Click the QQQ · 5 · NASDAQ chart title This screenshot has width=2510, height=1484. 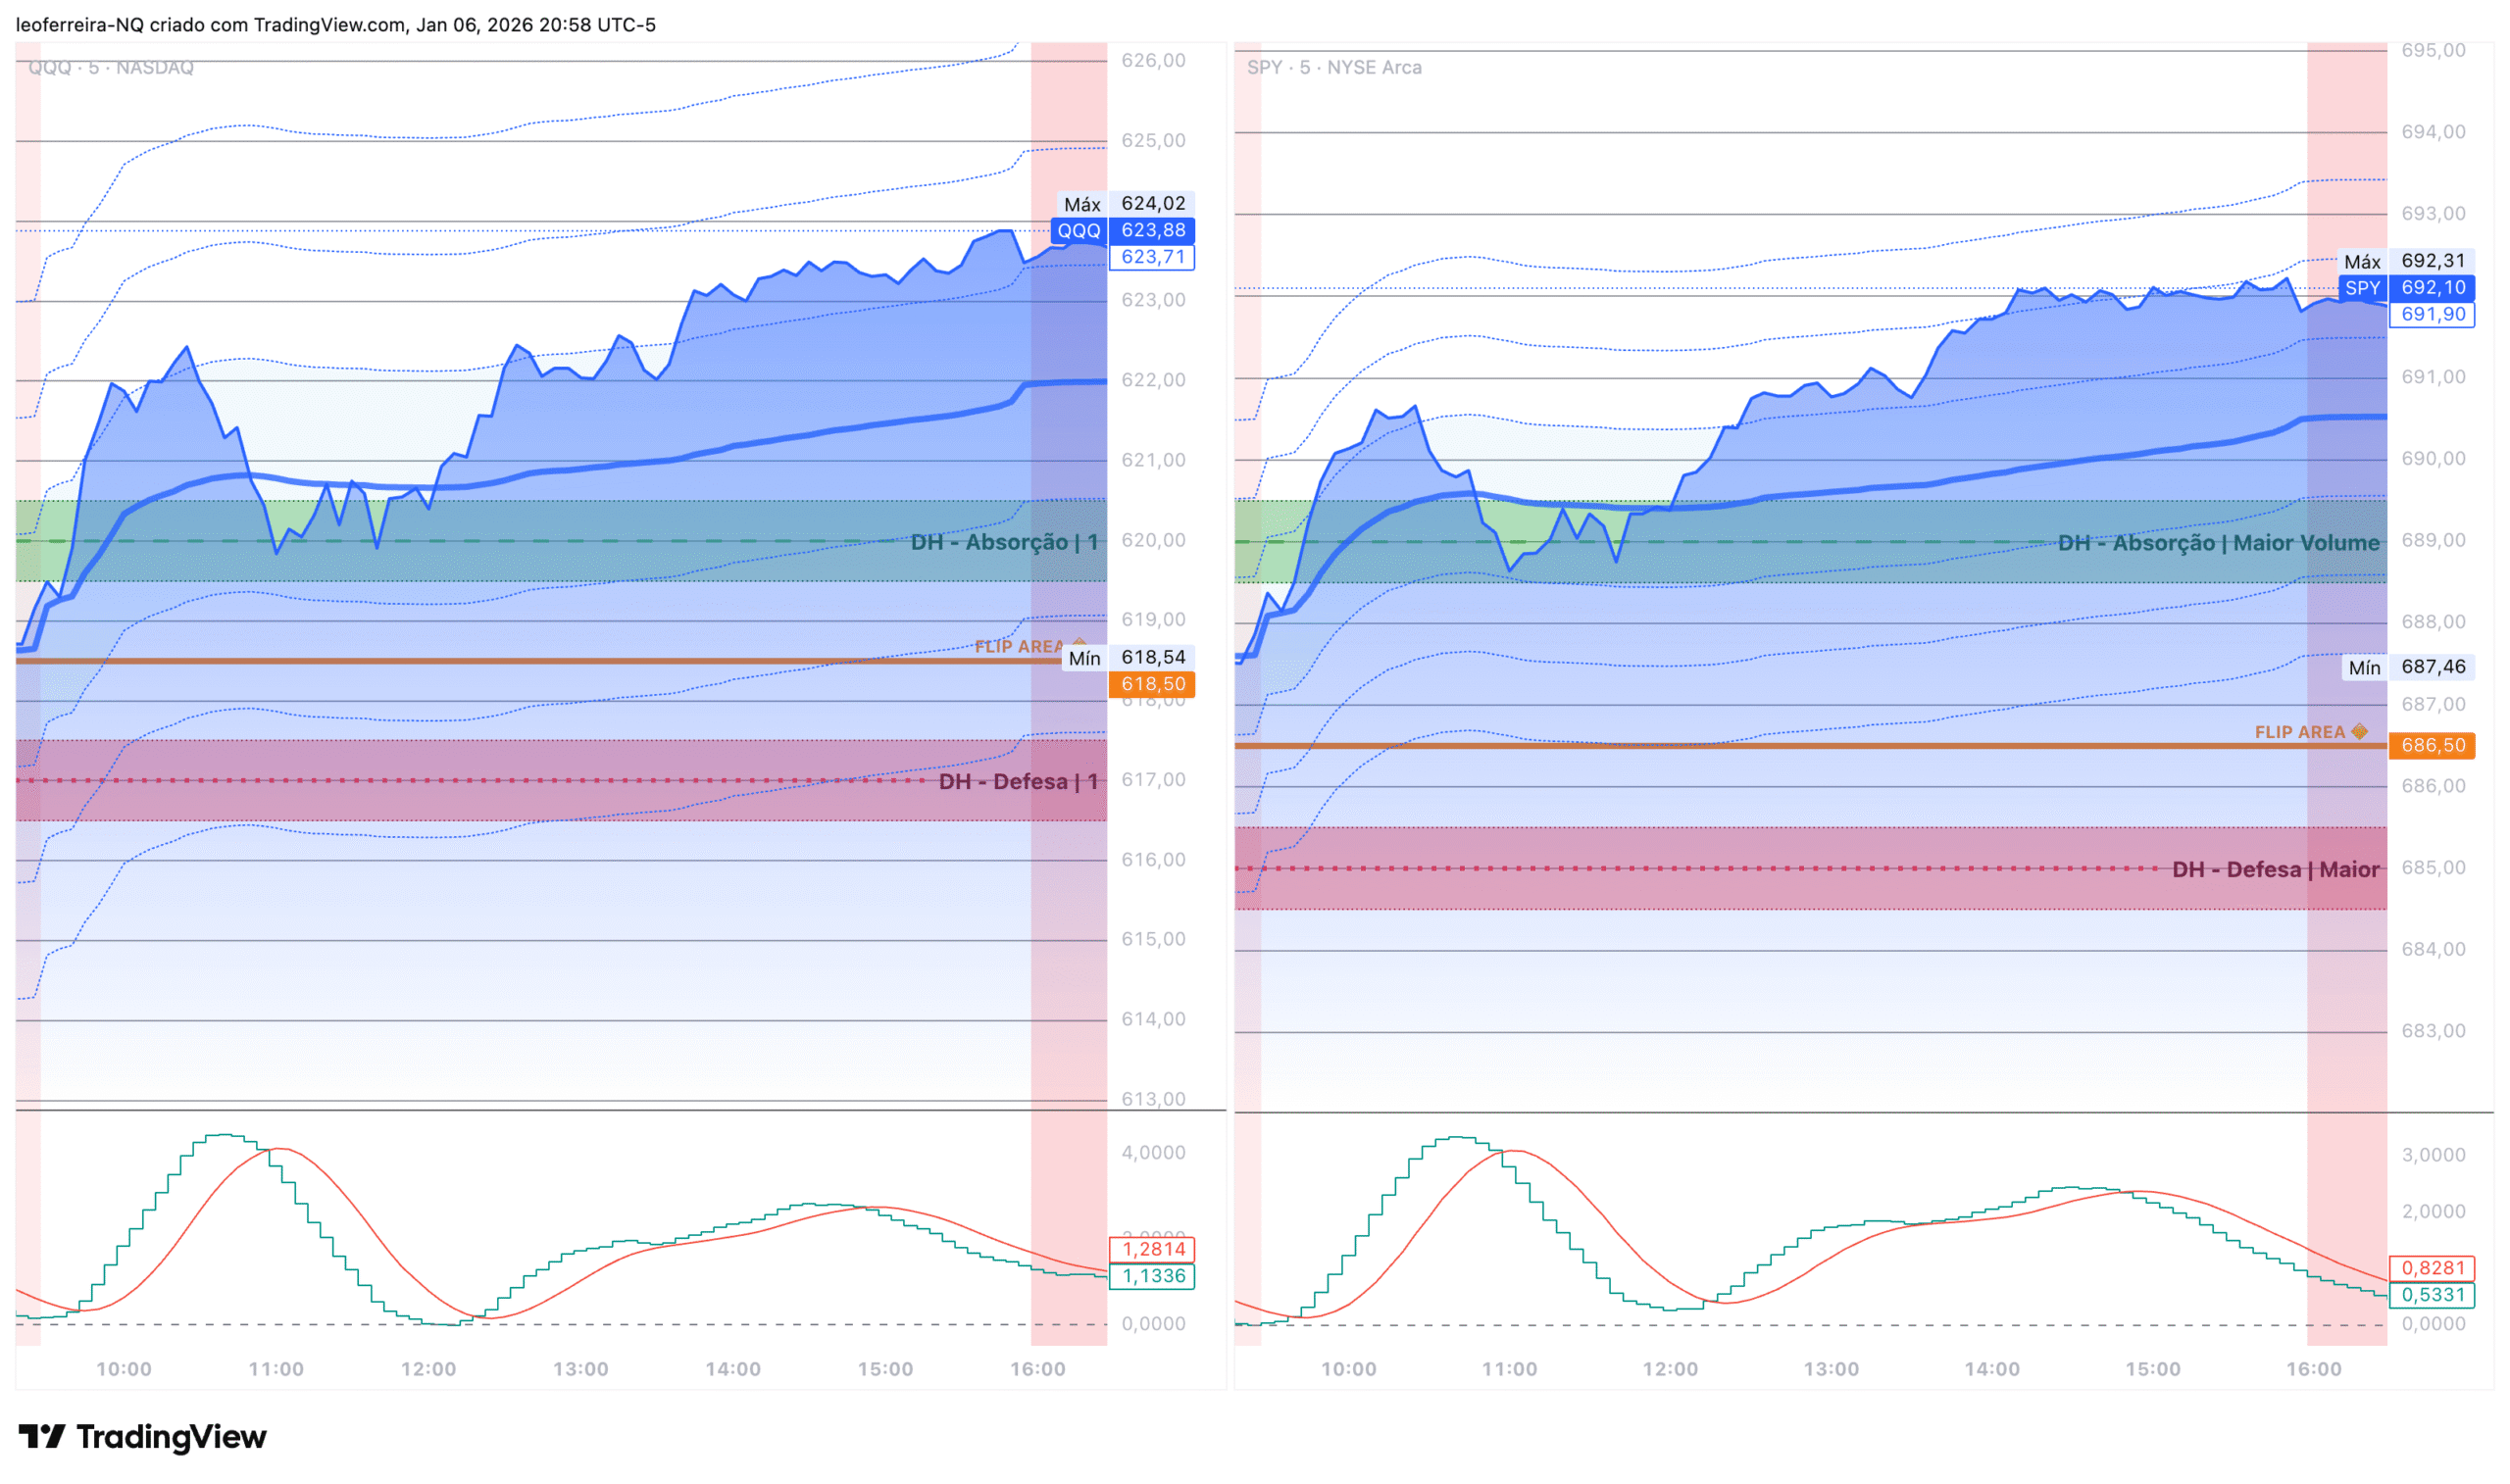point(111,67)
